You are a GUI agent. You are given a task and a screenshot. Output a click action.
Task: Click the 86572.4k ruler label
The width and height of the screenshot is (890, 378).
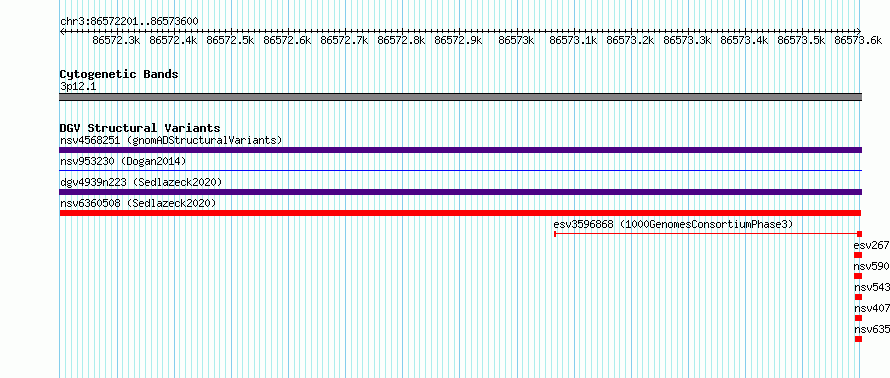tap(173, 40)
